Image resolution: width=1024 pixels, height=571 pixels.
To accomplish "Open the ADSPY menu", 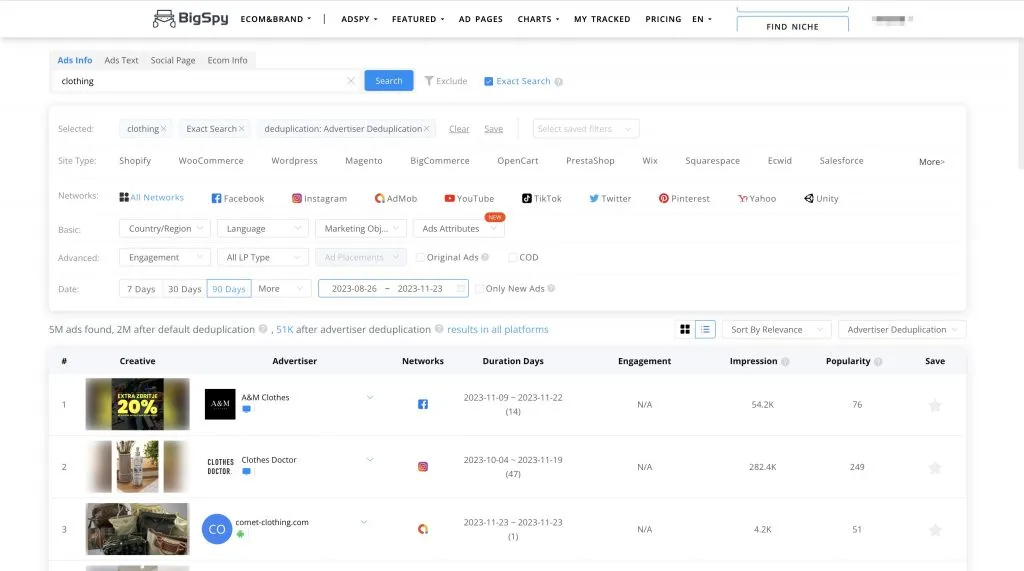I will [359, 19].
